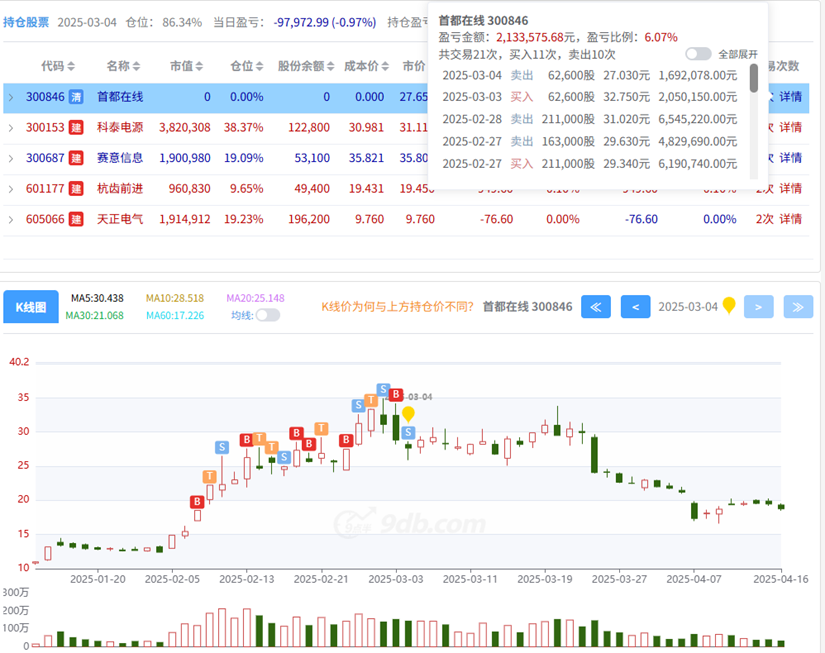Select the K线图 tab
The width and height of the screenshot is (825, 653).
click(x=31, y=307)
